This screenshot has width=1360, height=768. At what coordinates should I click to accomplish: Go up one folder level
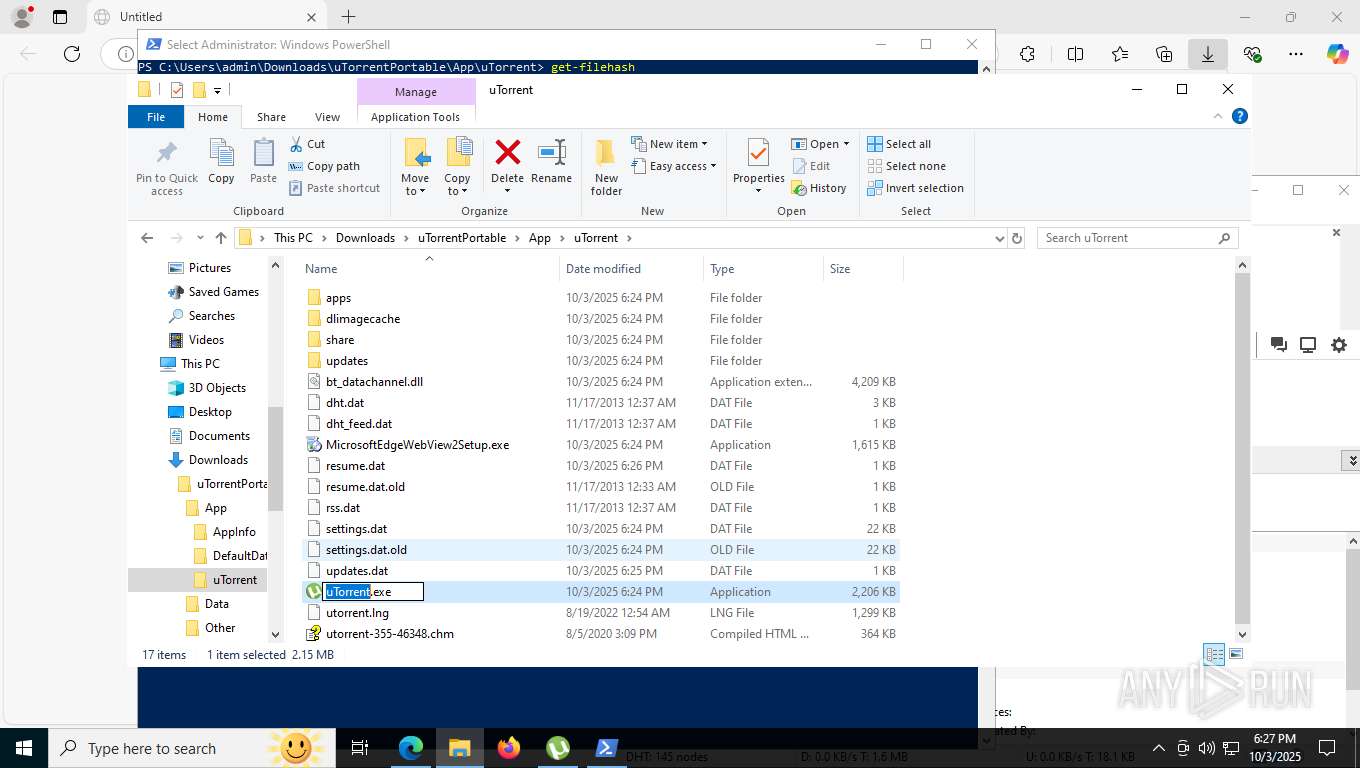221,238
